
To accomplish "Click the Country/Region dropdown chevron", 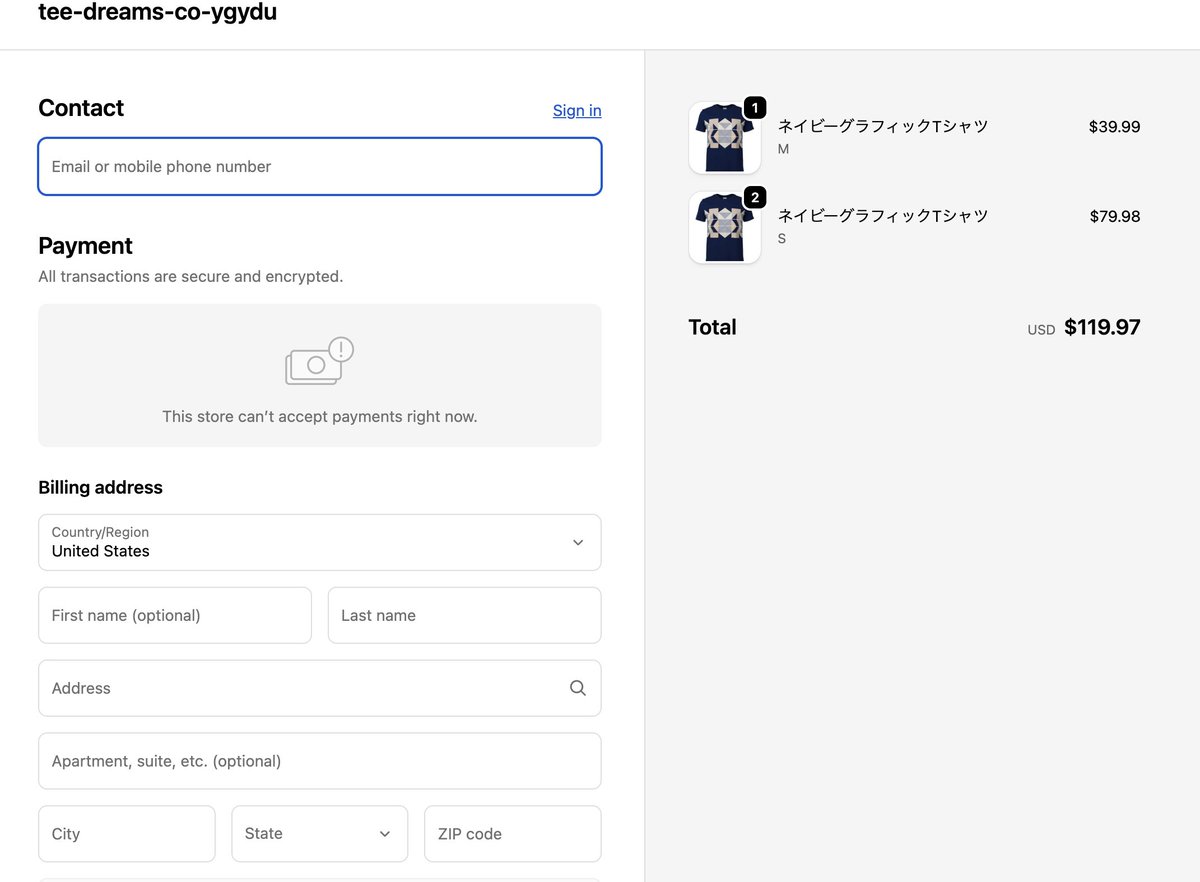I will tap(578, 542).
